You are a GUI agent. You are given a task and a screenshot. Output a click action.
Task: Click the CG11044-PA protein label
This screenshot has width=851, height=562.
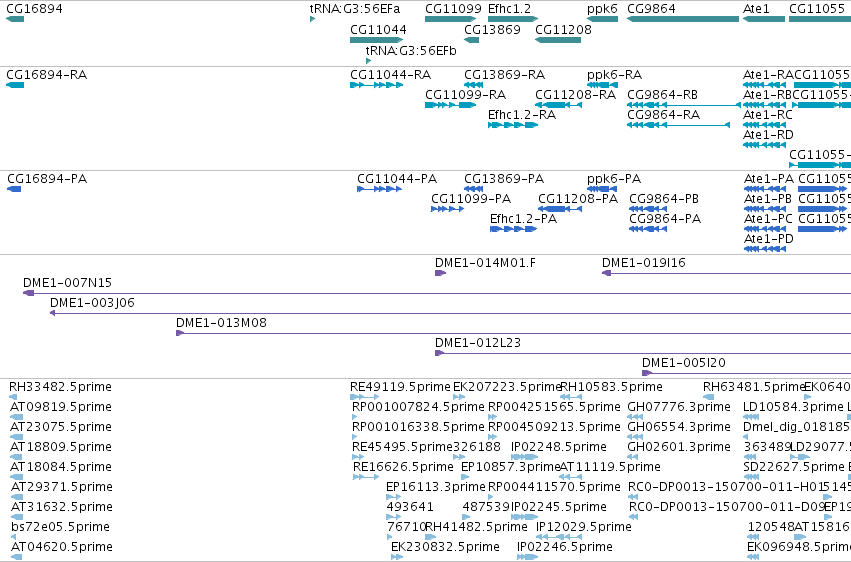[397, 178]
